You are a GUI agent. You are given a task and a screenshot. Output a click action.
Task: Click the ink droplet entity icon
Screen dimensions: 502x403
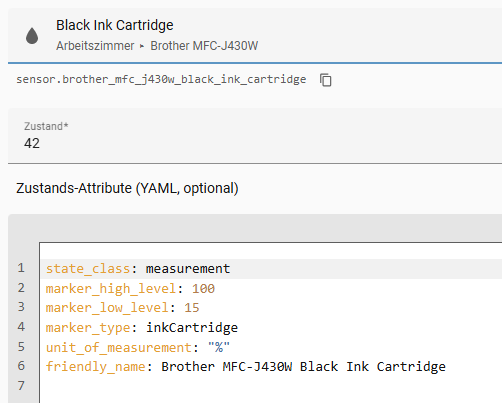32,36
